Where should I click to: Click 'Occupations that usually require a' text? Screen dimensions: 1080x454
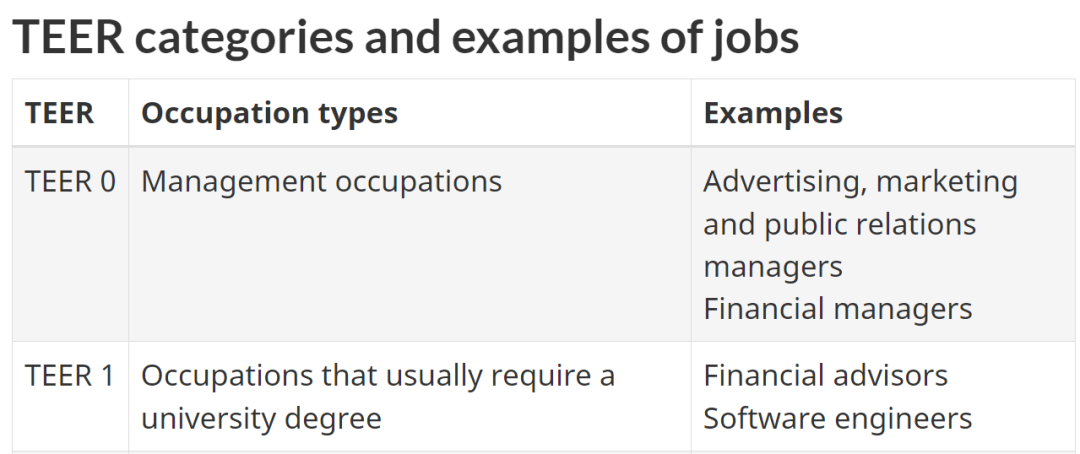tap(378, 376)
